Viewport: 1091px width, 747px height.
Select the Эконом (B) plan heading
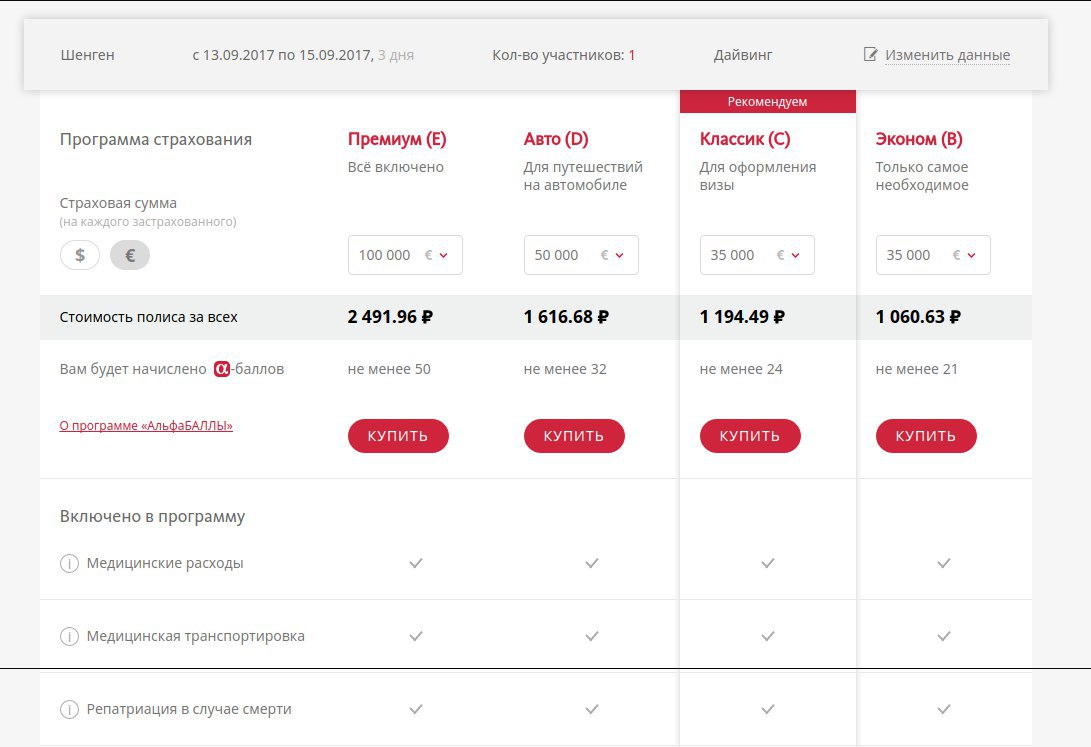point(918,139)
